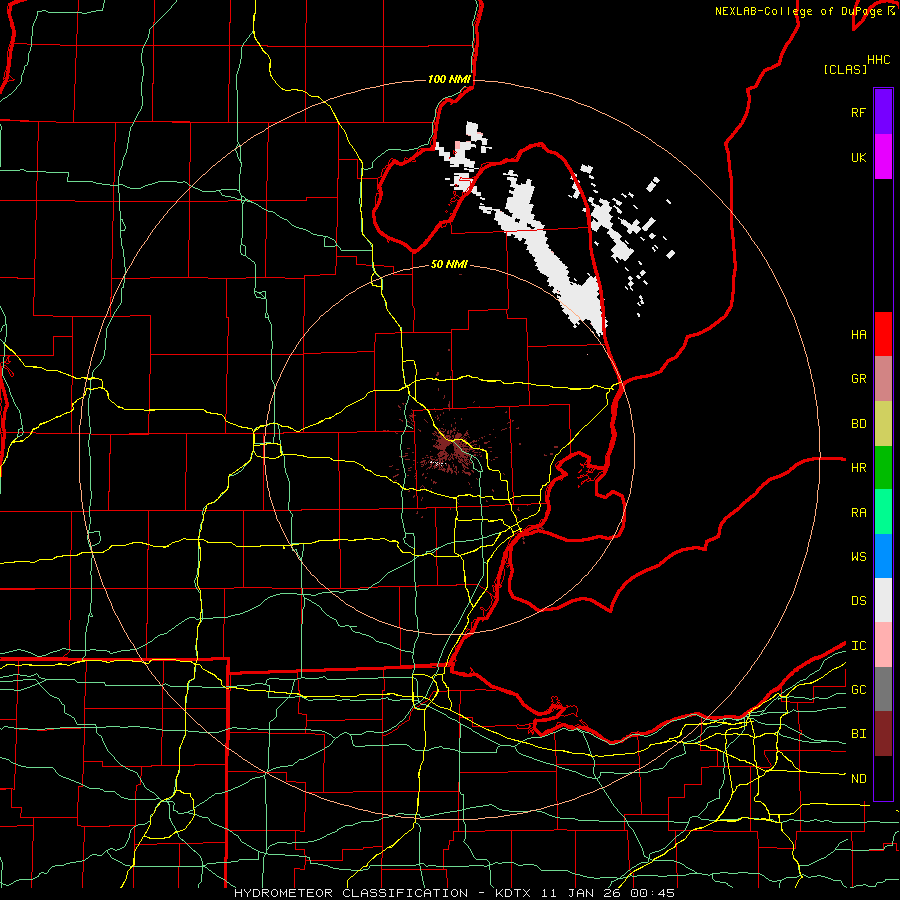900x900 pixels.
Task: Click the Hydrometeor Classification KDTX title text
Action: pos(455,893)
